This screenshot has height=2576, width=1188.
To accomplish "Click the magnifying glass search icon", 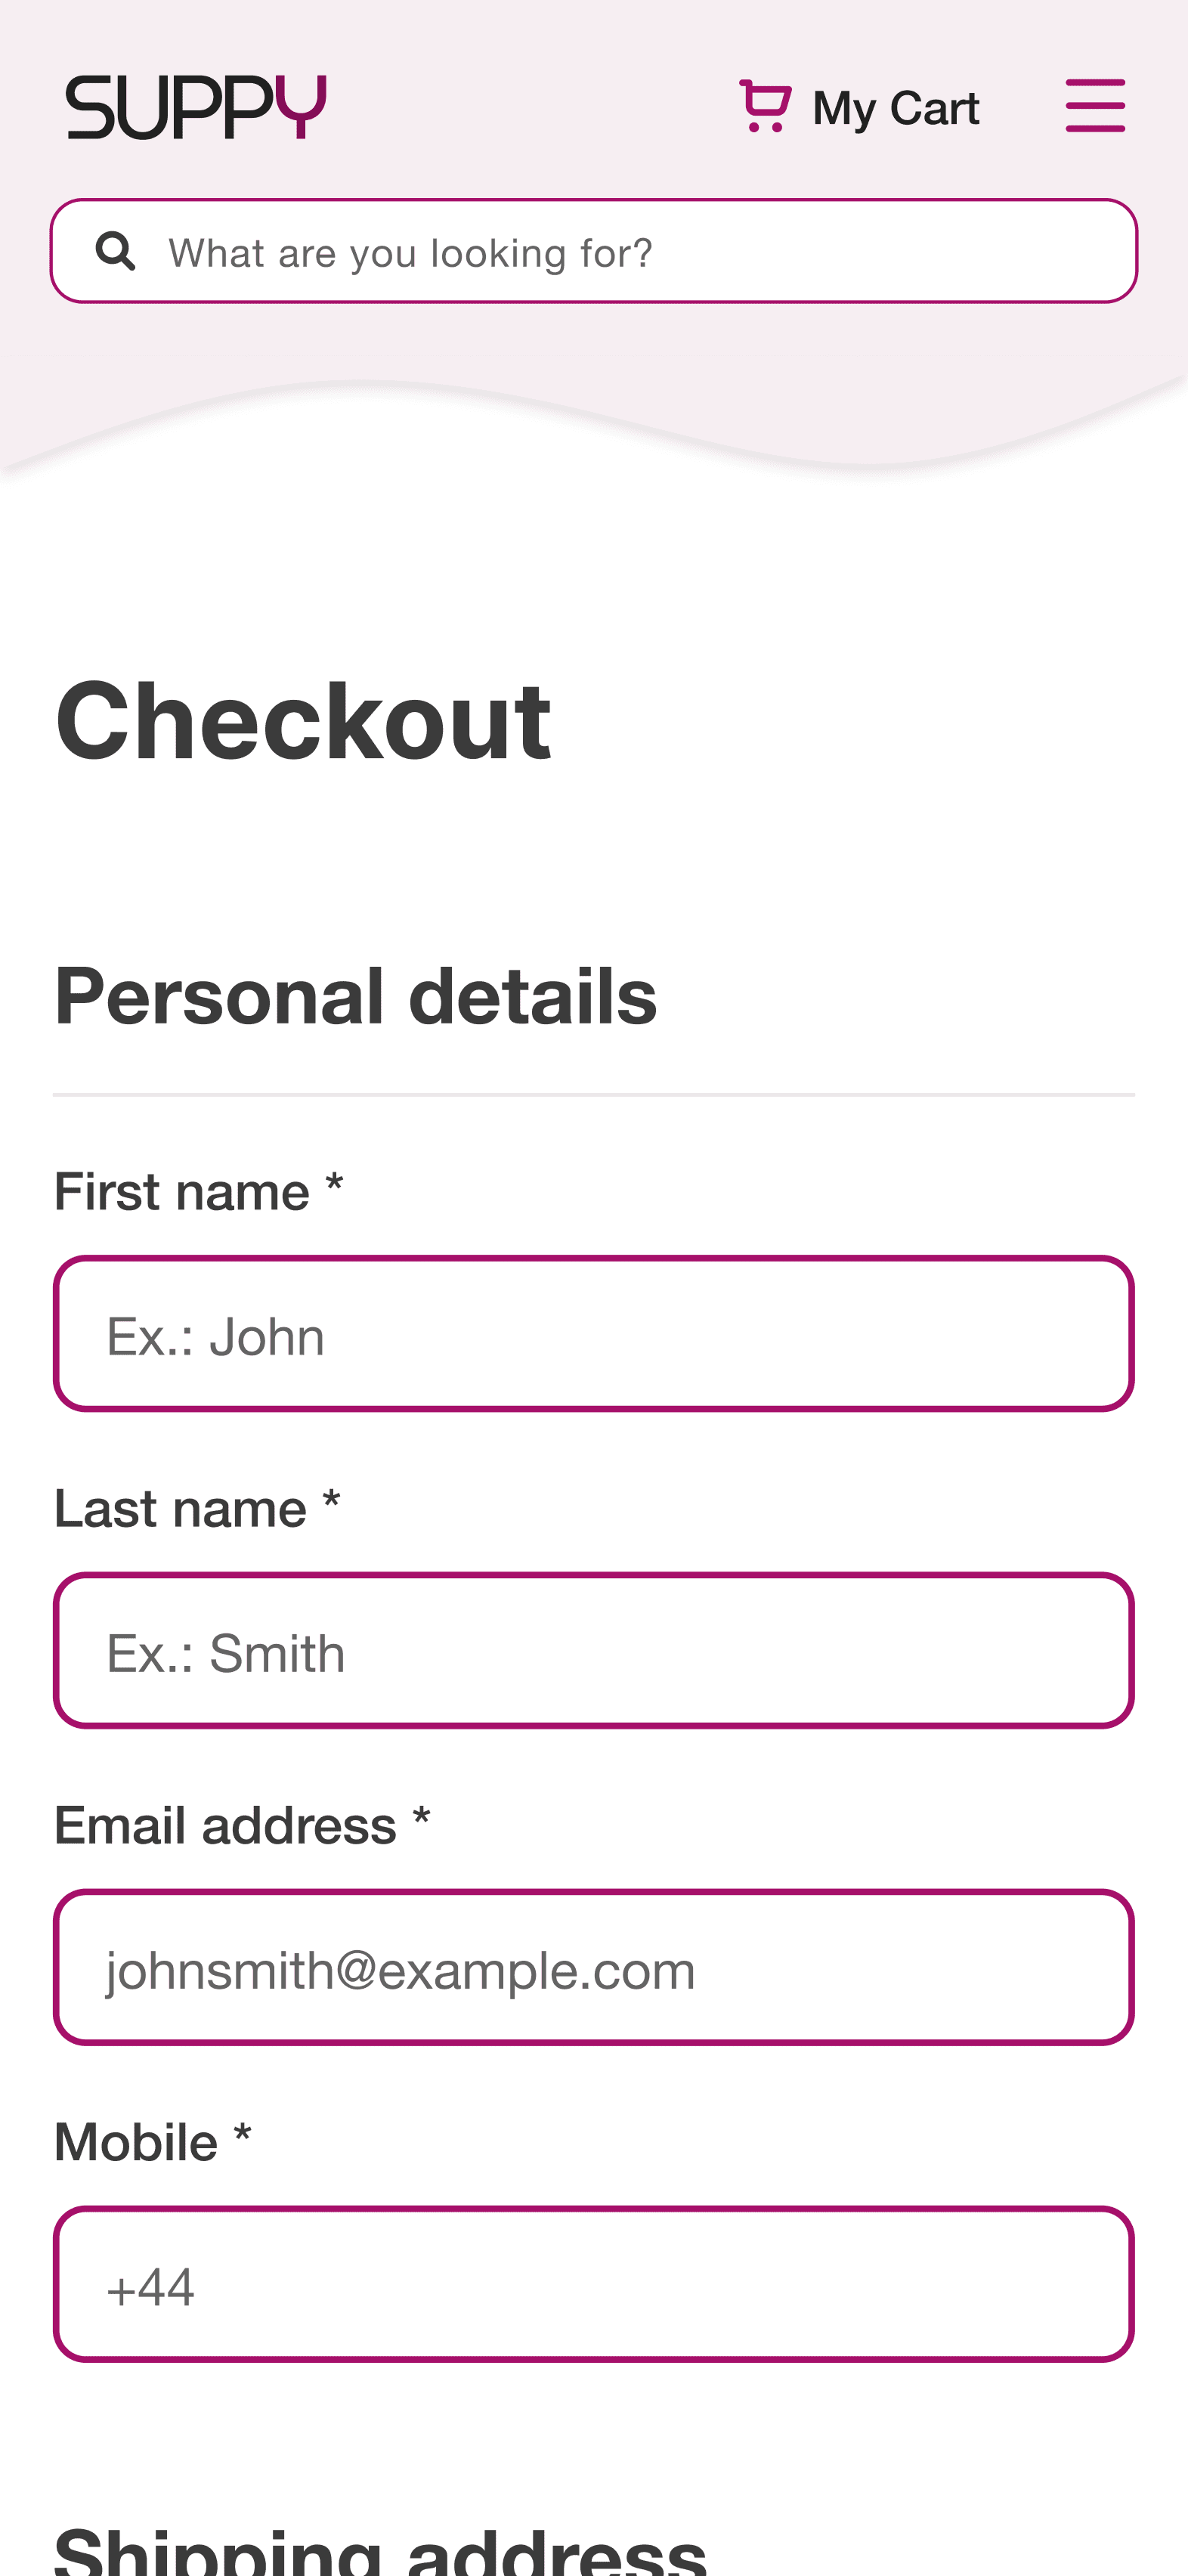I will [x=116, y=251].
